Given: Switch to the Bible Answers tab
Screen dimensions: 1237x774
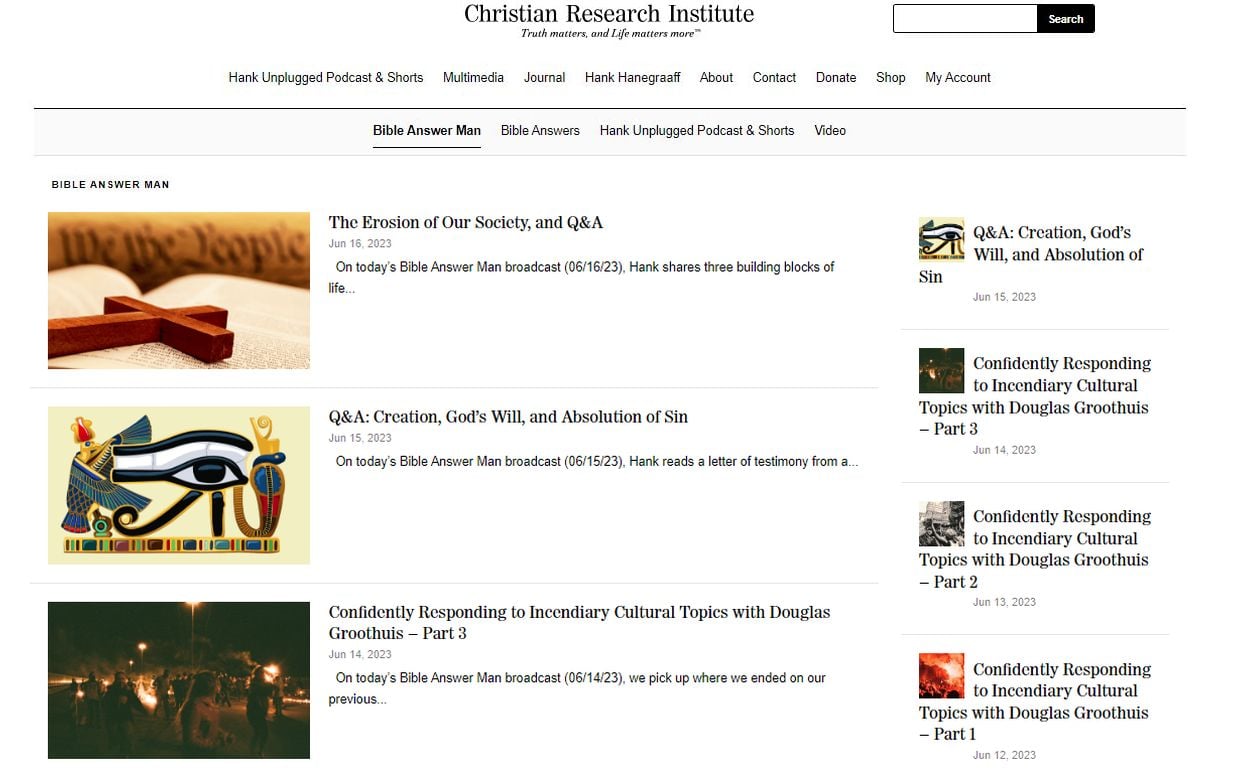Looking at the screenshot, I should pos(540,130).
